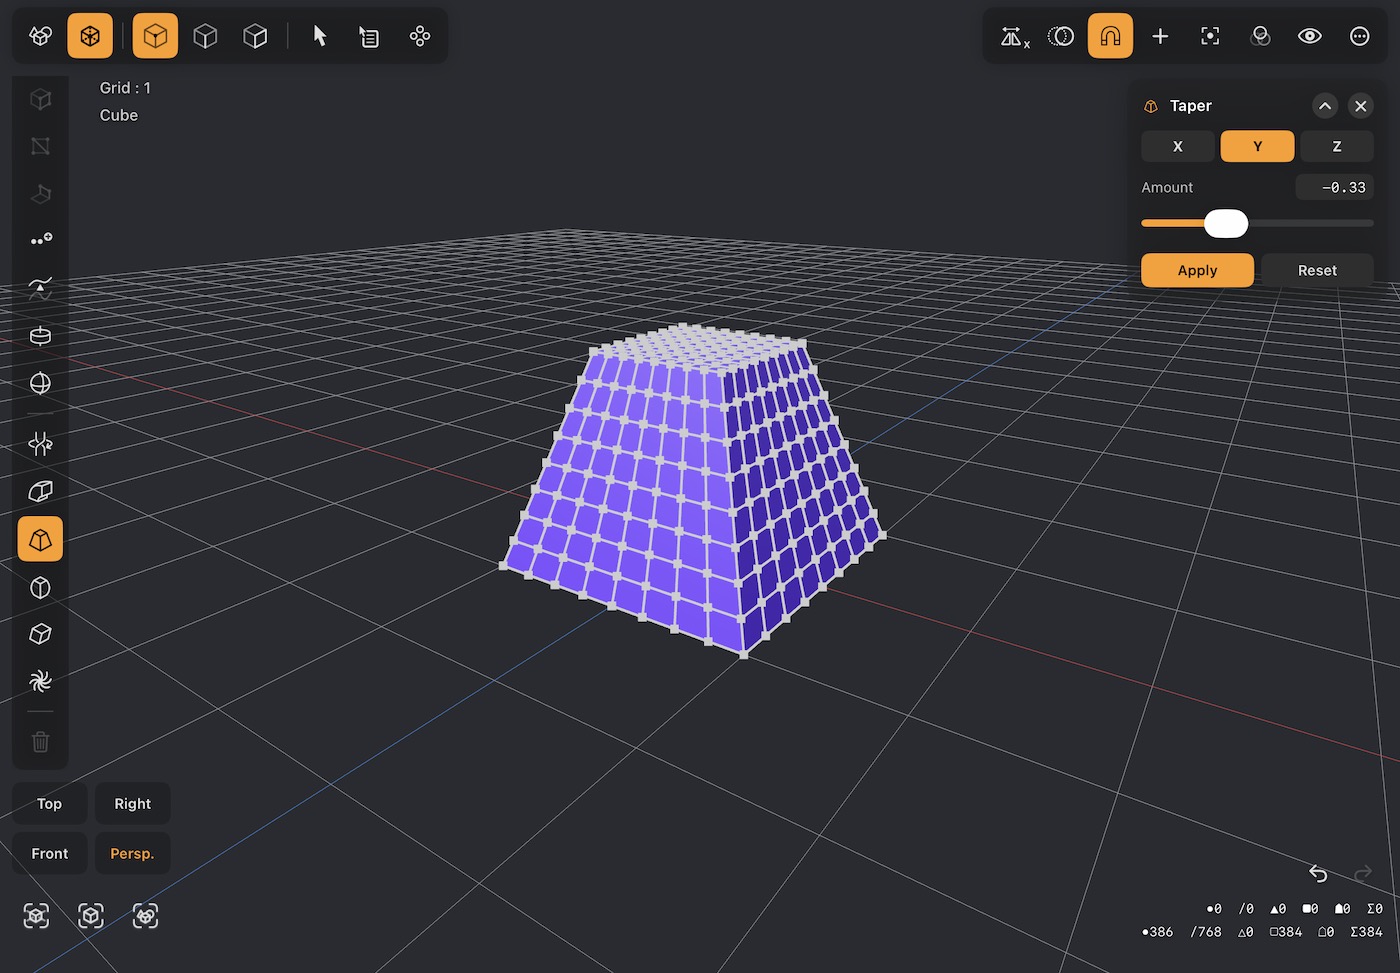Set taper axis to Y

1258,146
